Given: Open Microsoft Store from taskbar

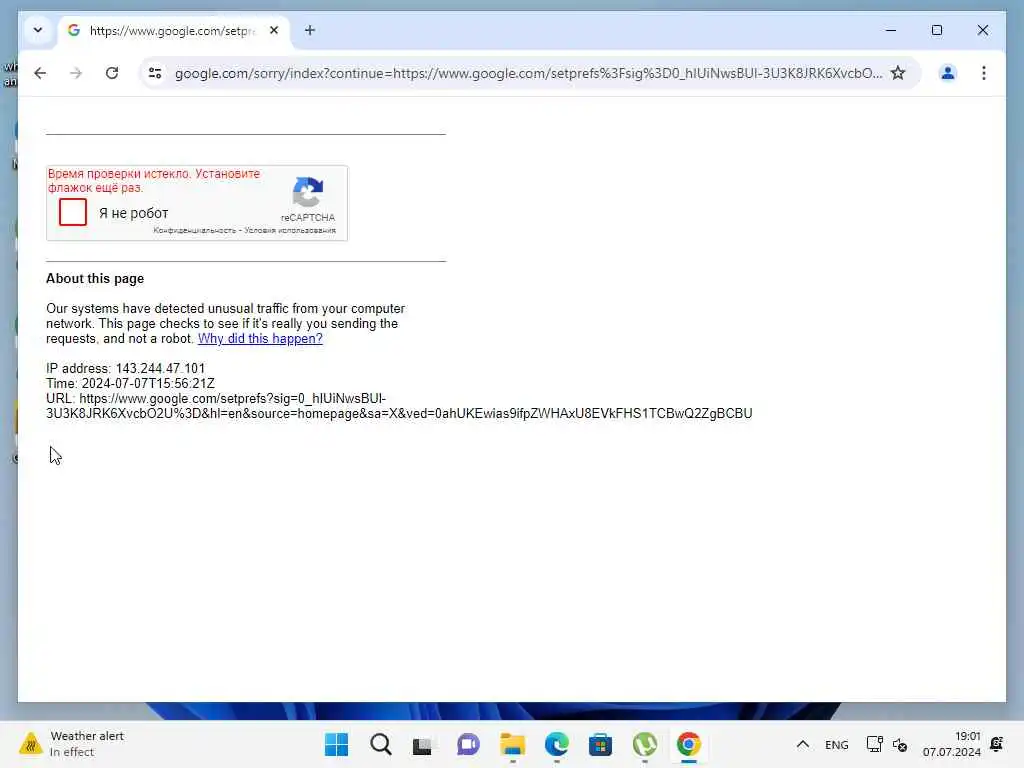Looking at the screenshot, I should coord(600,744).
